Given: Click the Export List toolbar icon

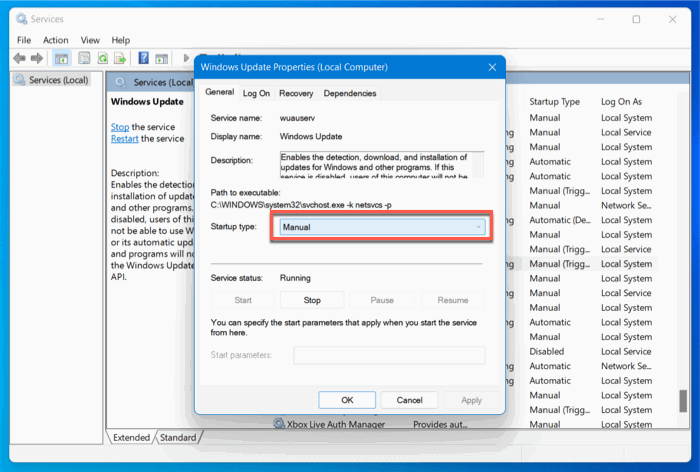Looking at the screenshot, I should click(120, 58).
